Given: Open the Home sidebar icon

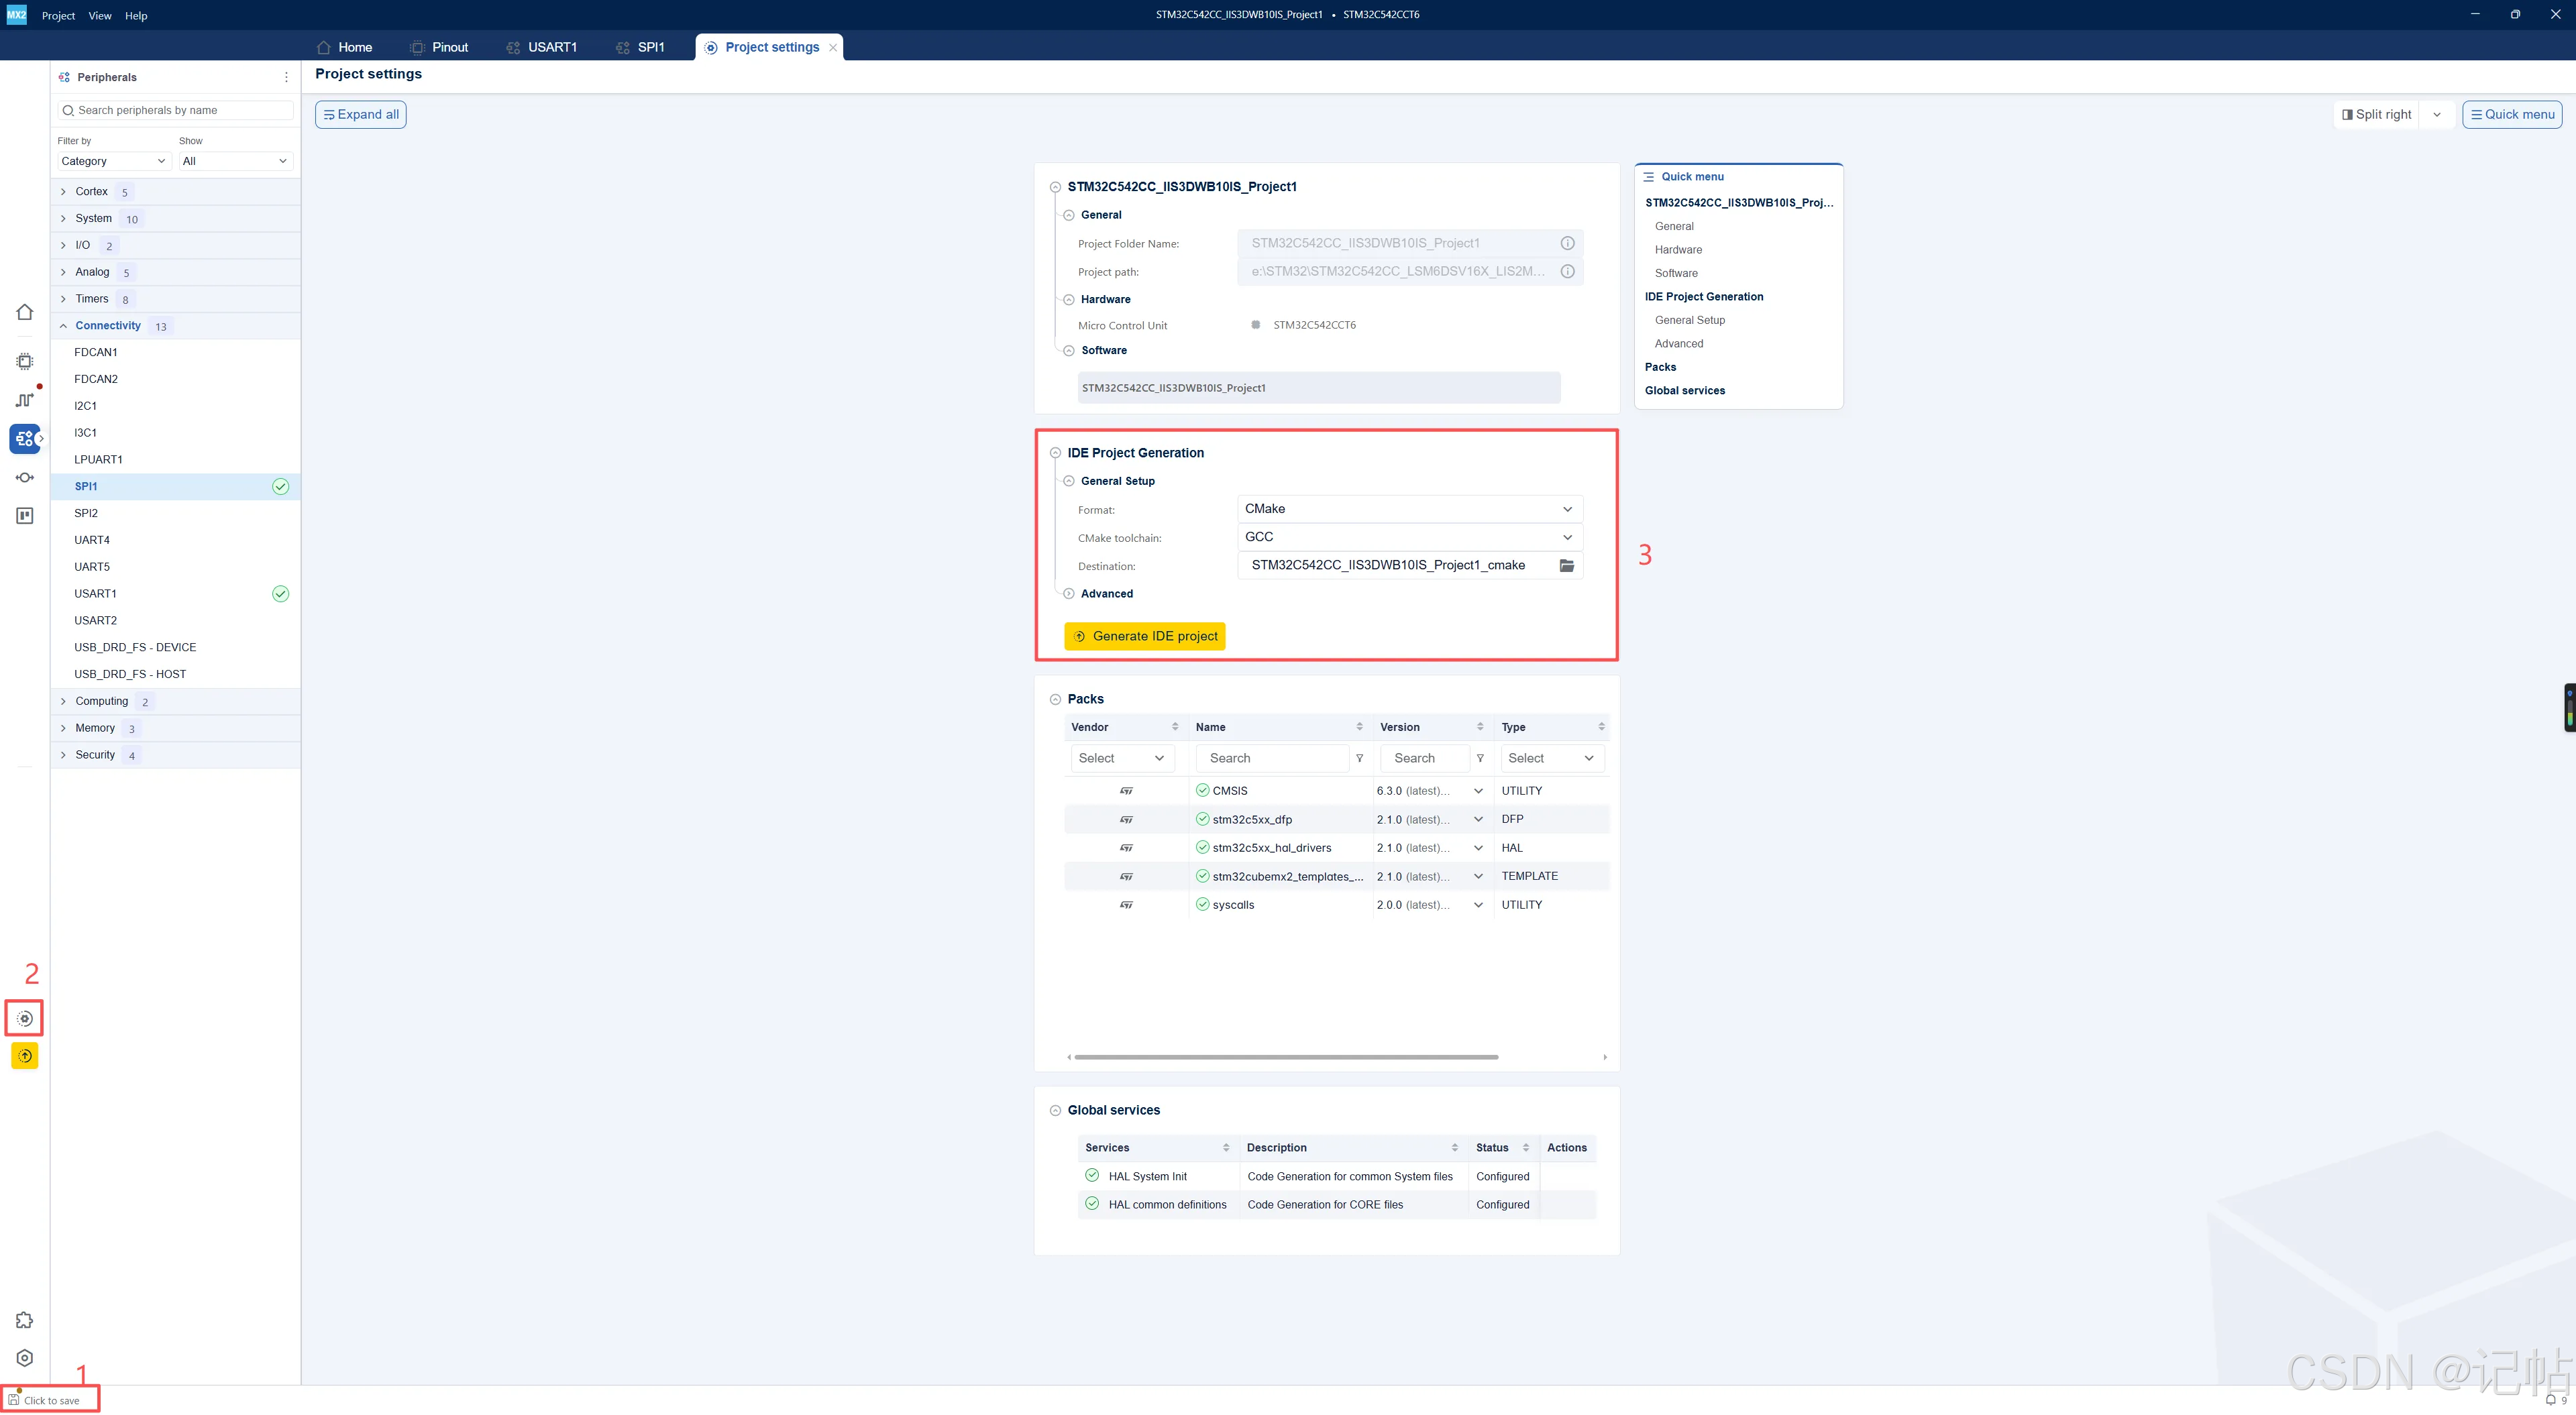Looking at the screenshot, I should (x=25, y=312).
